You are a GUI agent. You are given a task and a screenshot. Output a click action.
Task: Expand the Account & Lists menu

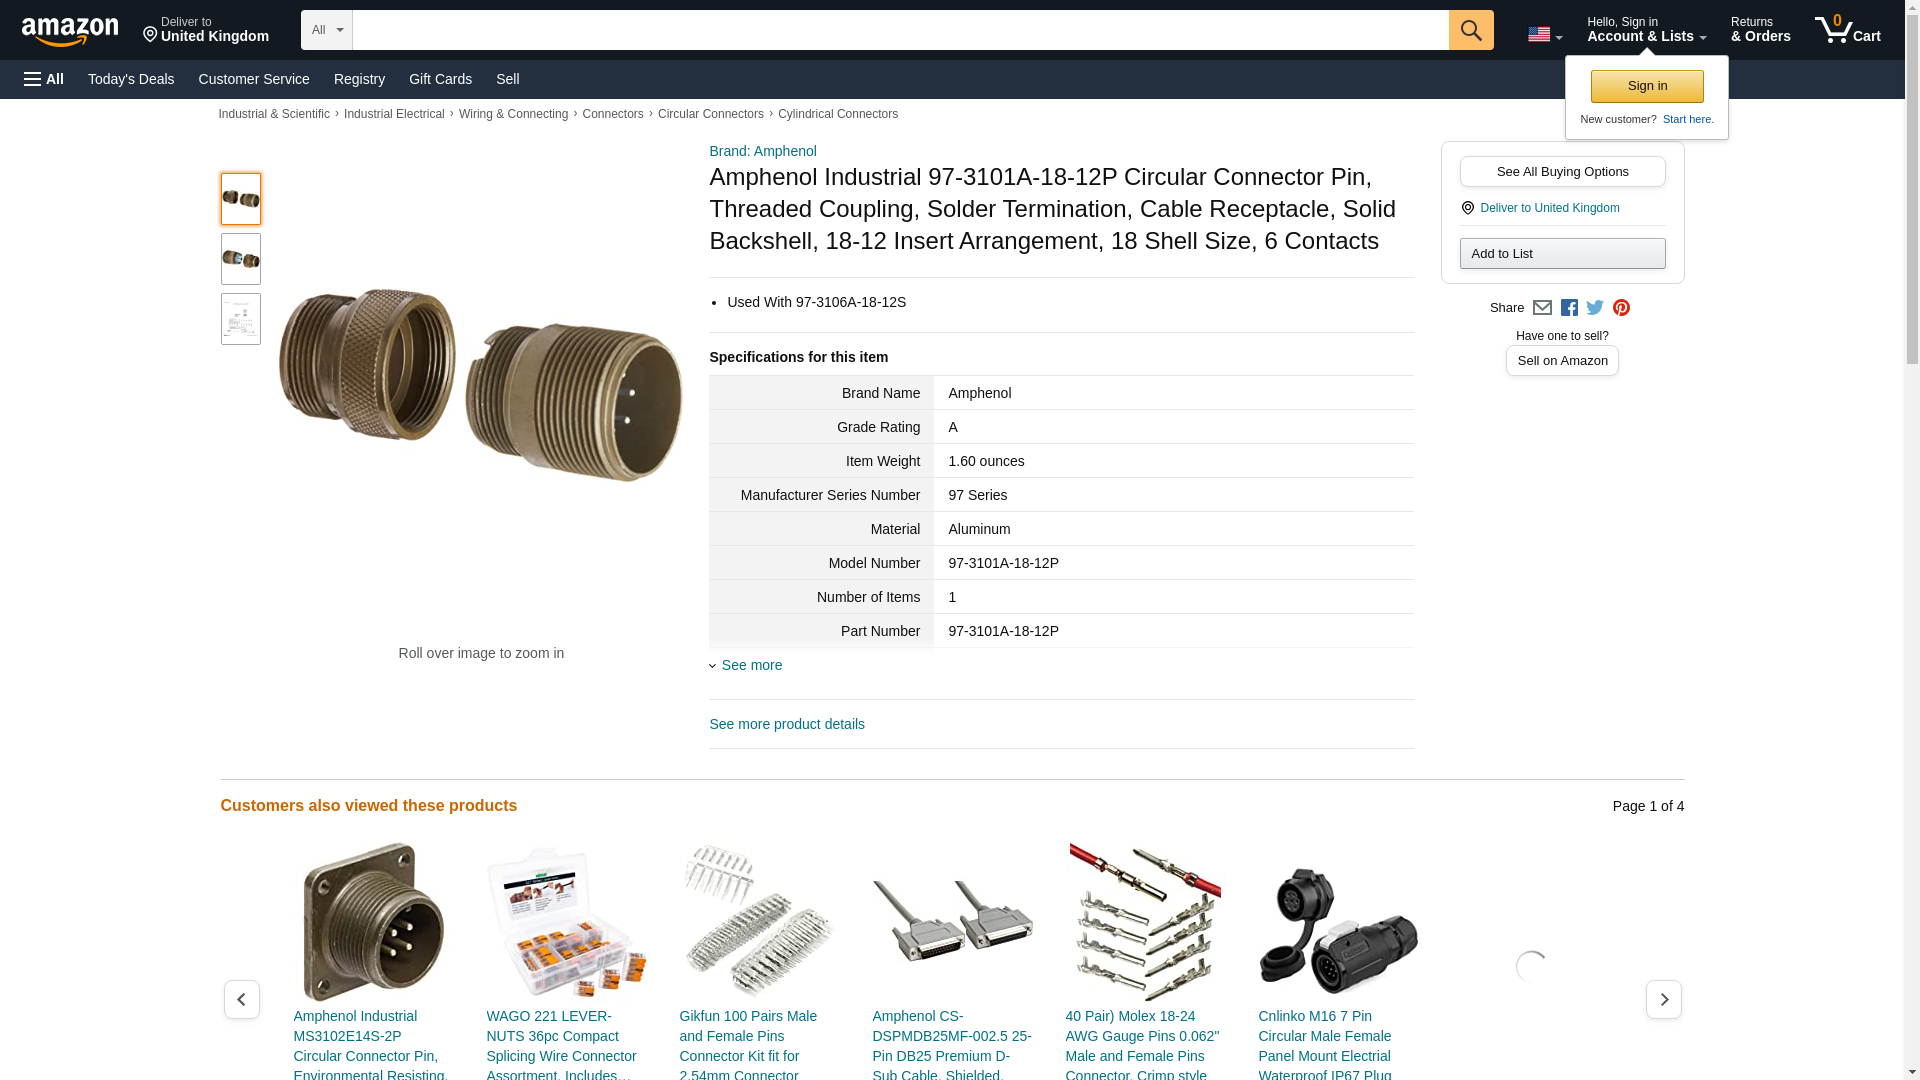(1646, 29)
